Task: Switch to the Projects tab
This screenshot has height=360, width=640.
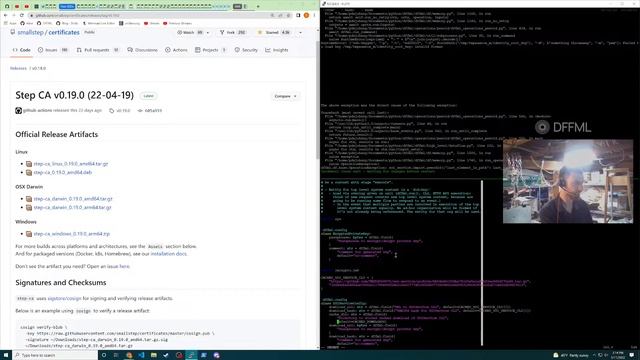Action: [x=211, y=50]
